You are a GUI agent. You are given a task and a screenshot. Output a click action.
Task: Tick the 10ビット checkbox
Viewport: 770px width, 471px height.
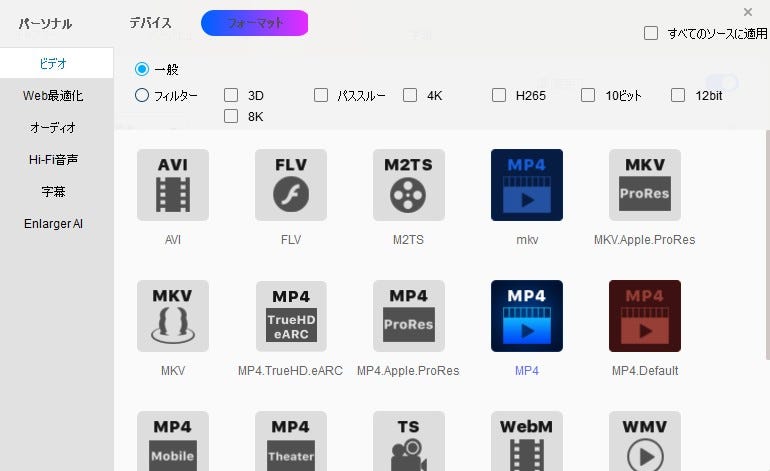(x=588, y=95)
